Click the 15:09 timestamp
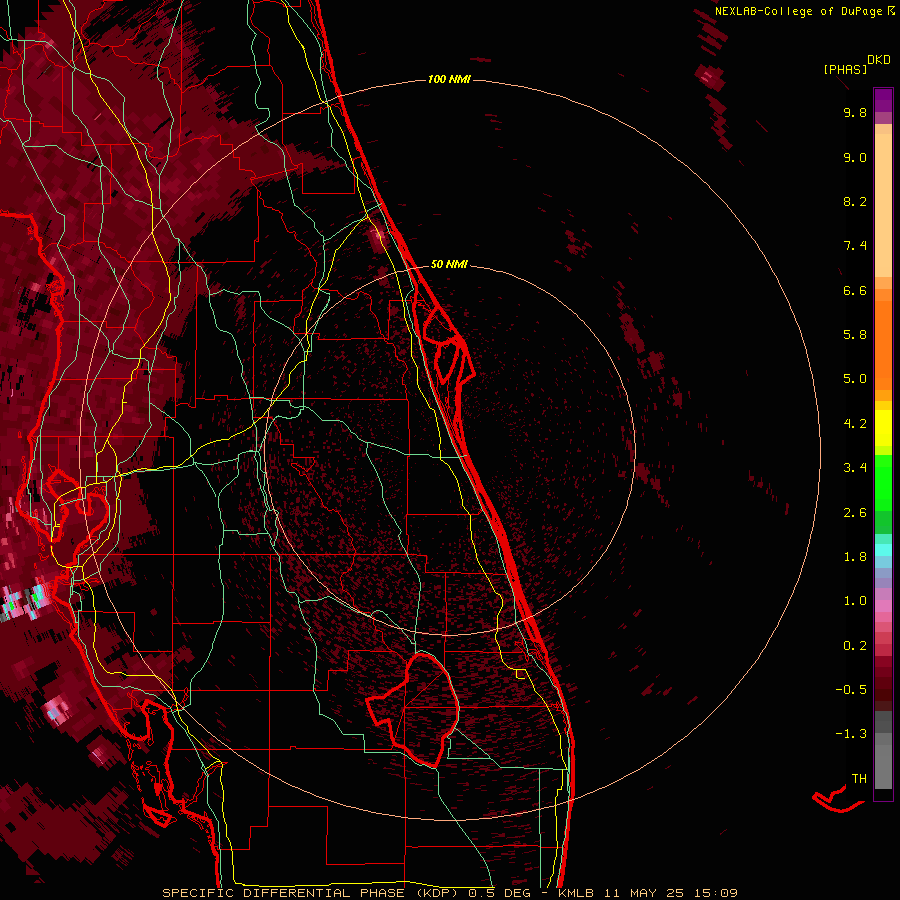Screen dimensions: 900x900 click(715, 893)
